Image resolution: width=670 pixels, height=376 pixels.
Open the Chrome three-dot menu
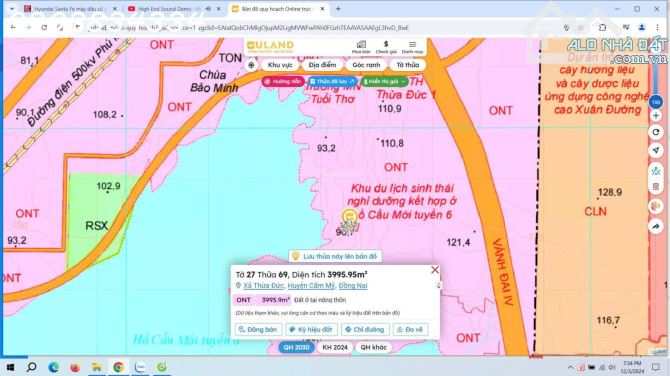point(657,27)
